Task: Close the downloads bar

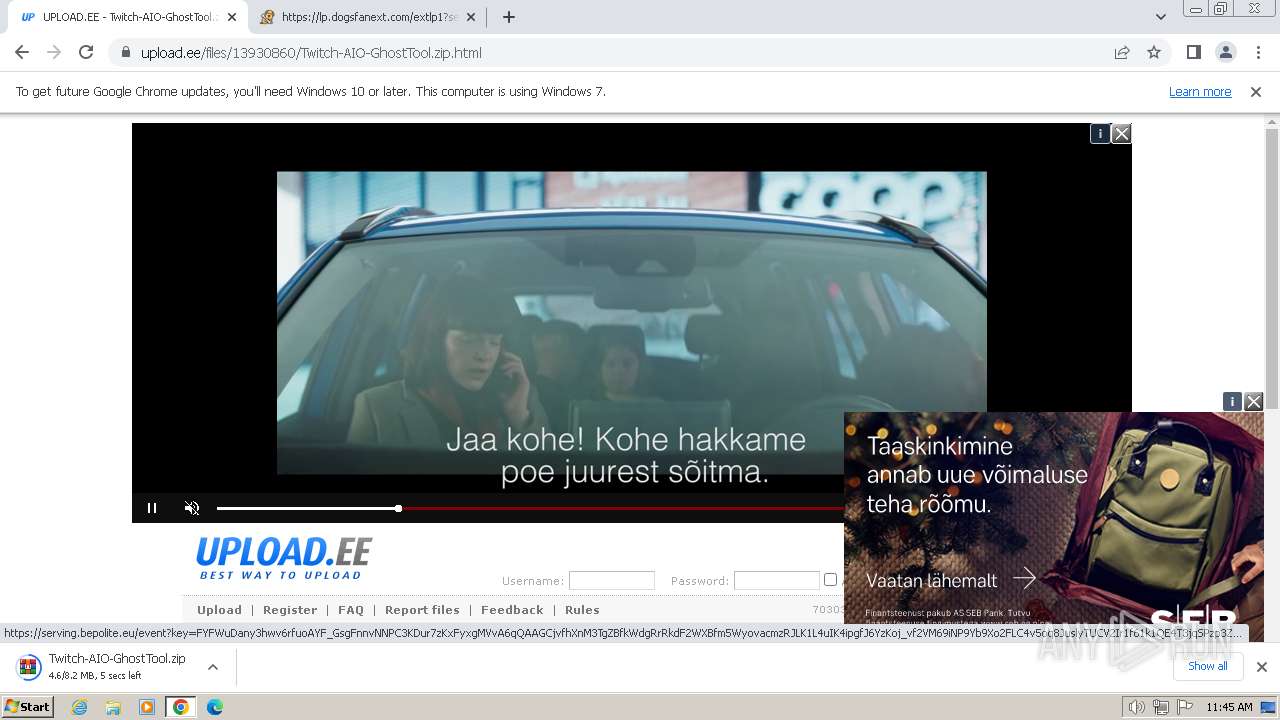Action: (x=1261, y=666)
